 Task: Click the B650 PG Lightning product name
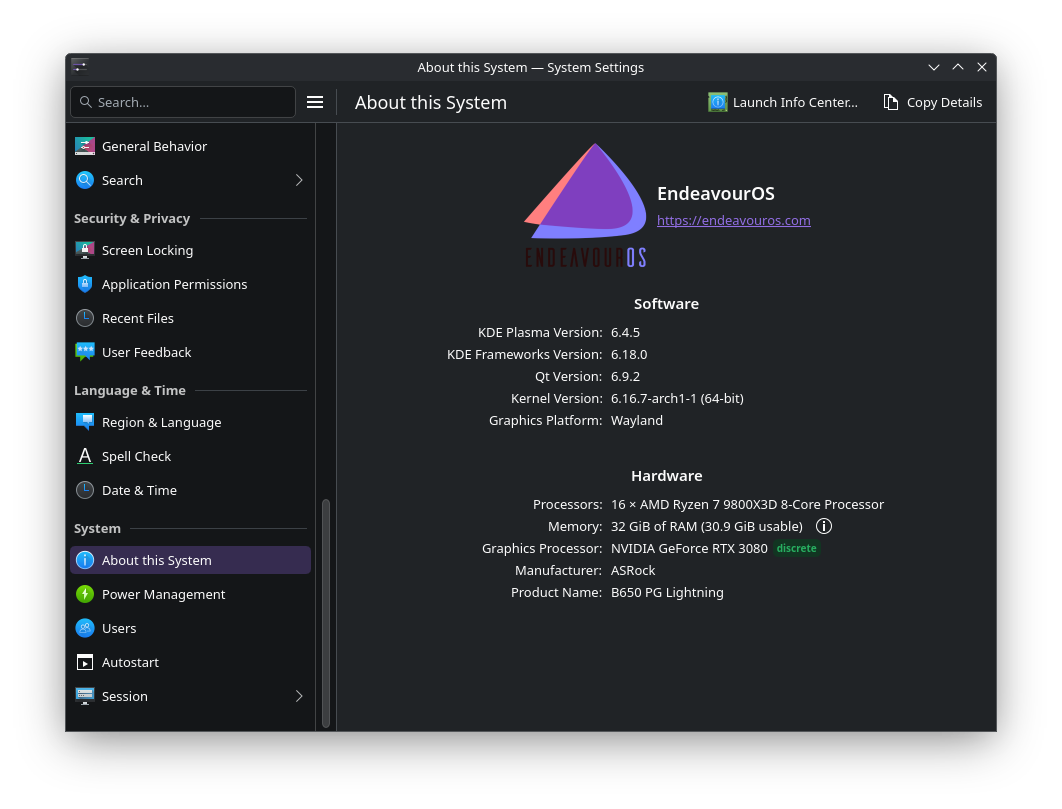(x=667, y=592)
